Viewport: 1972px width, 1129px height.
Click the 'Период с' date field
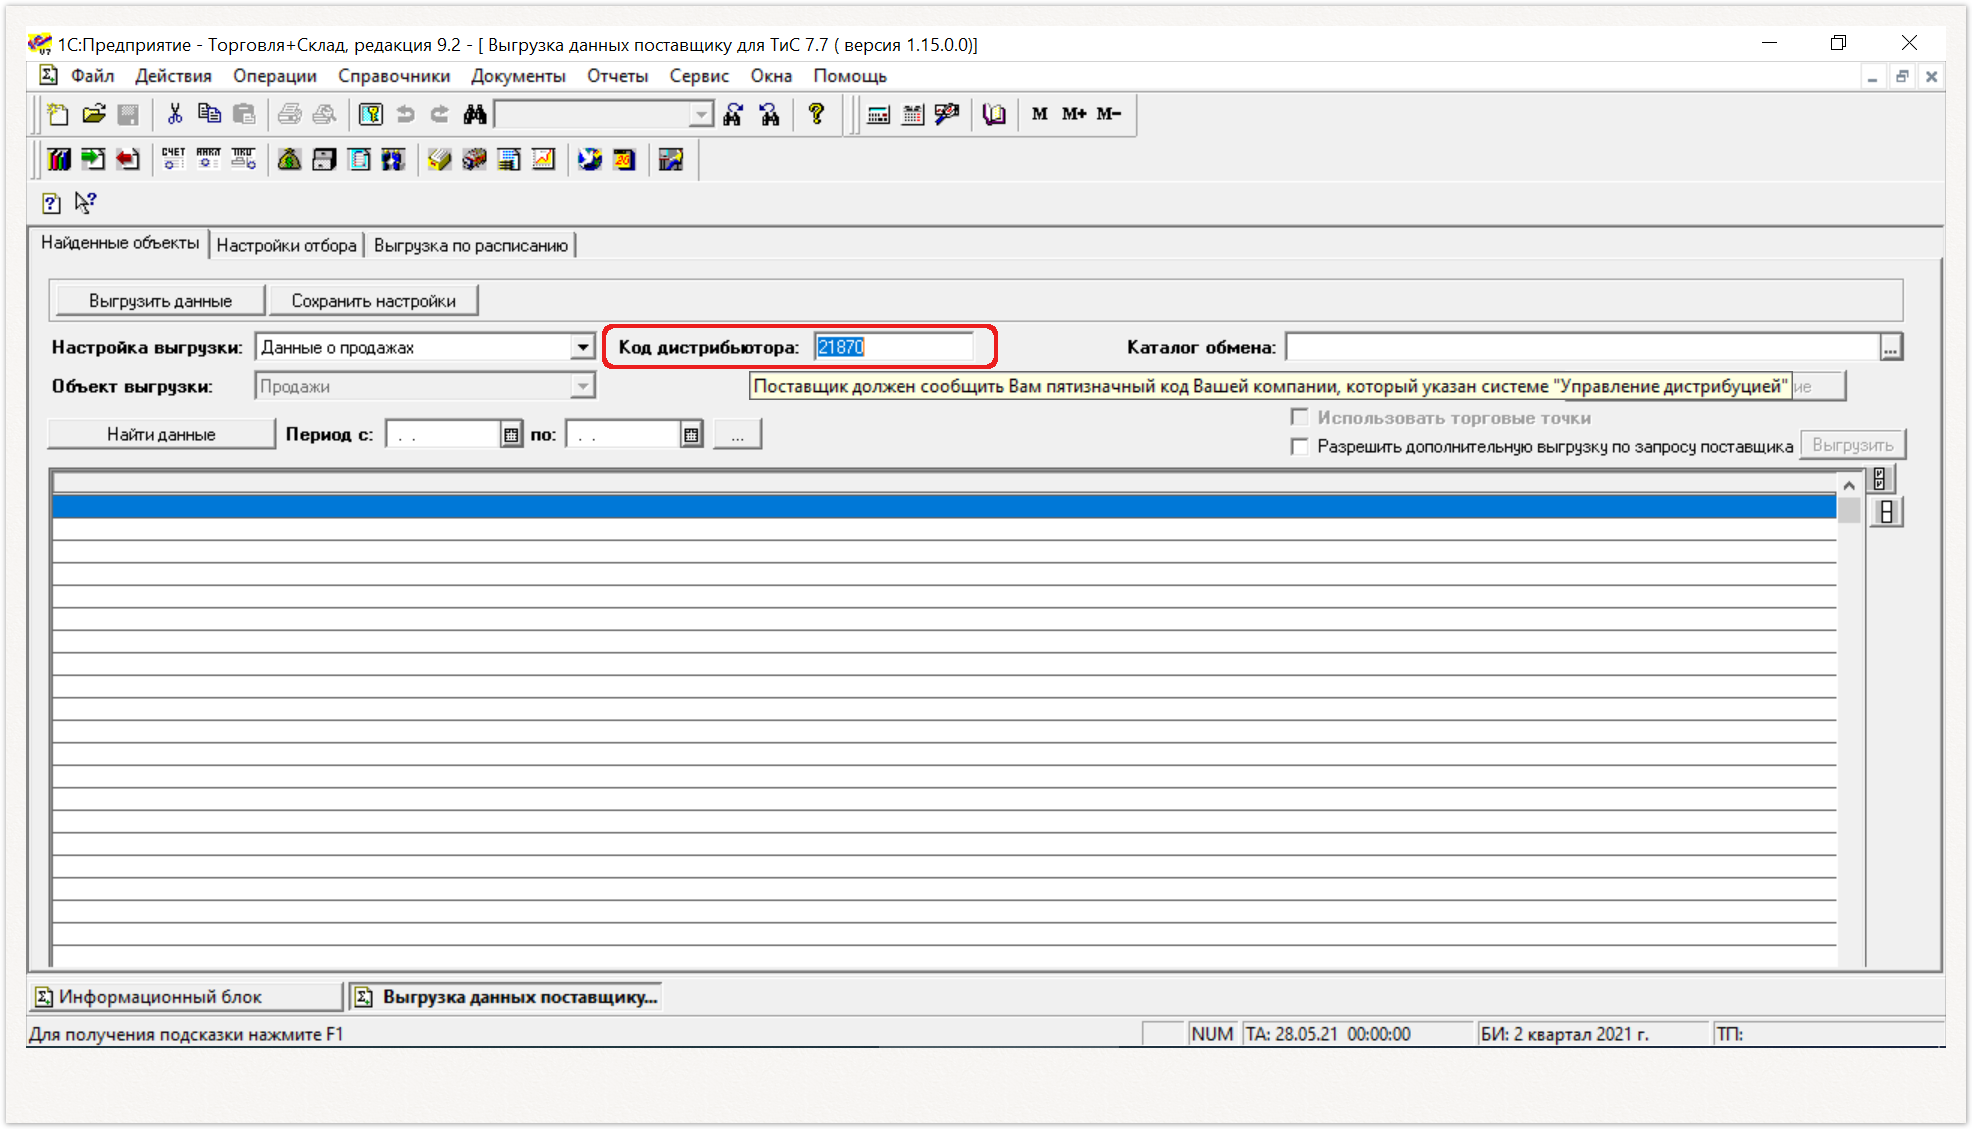pyautogui.click(x=443, y=434)
